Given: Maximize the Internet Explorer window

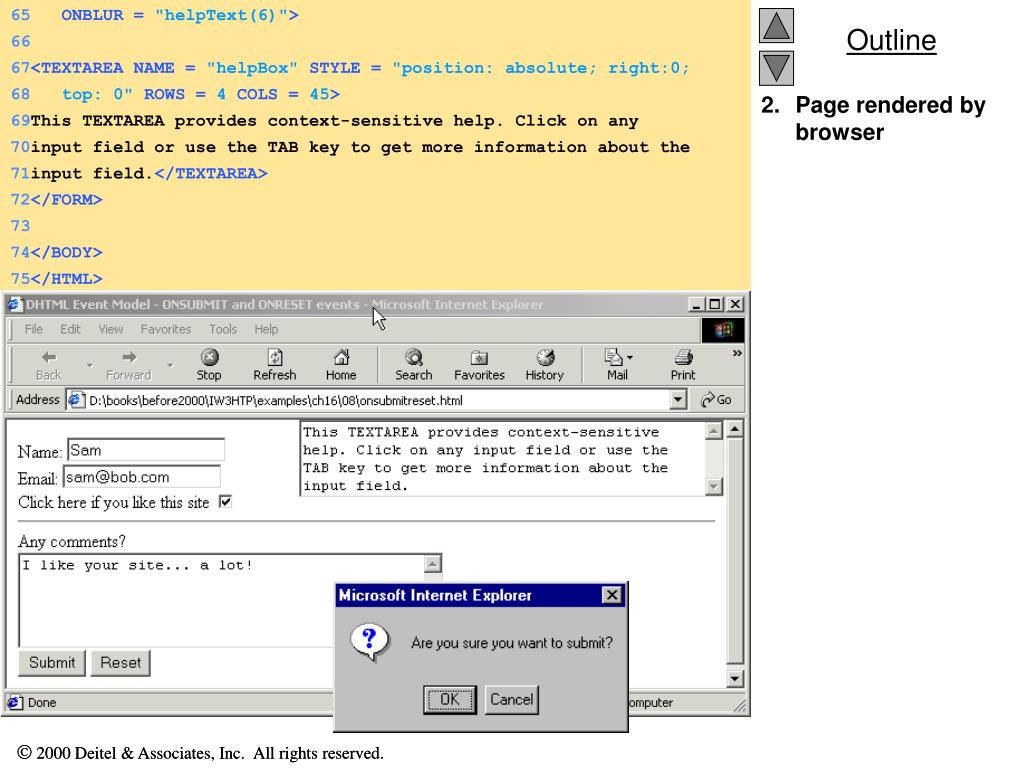Looking at the screenshot, I should (x=715, y=304).
